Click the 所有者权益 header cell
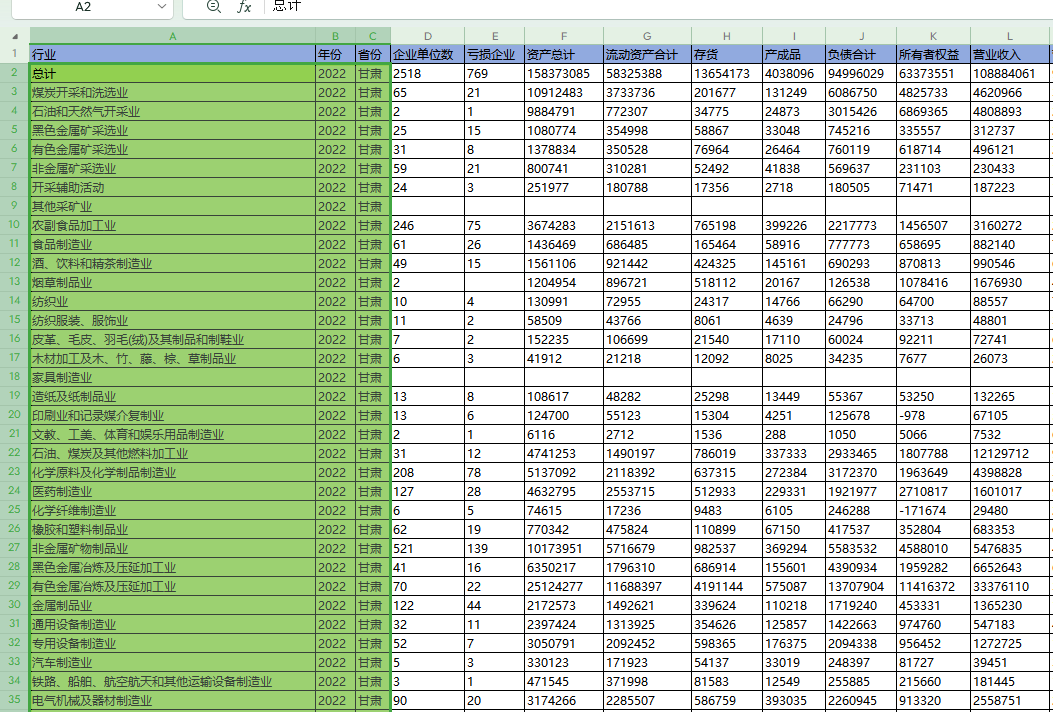Image resolution: width=1053 pixels, height=712 pixels. coord(933,54)
